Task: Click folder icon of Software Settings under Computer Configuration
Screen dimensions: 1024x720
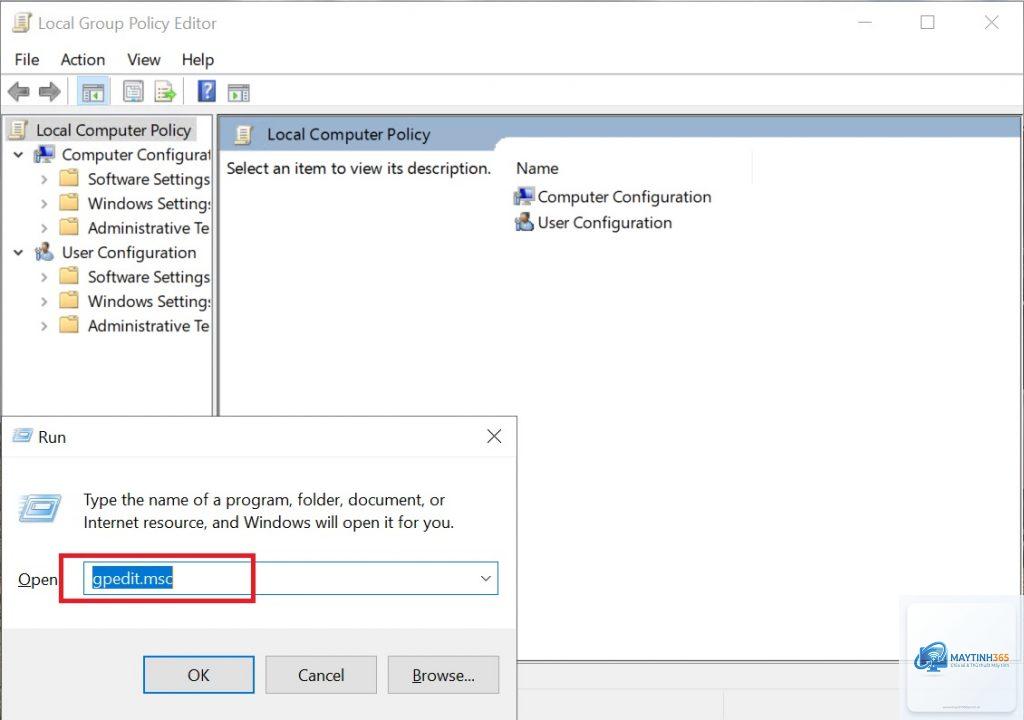Action: pos(69,178)
